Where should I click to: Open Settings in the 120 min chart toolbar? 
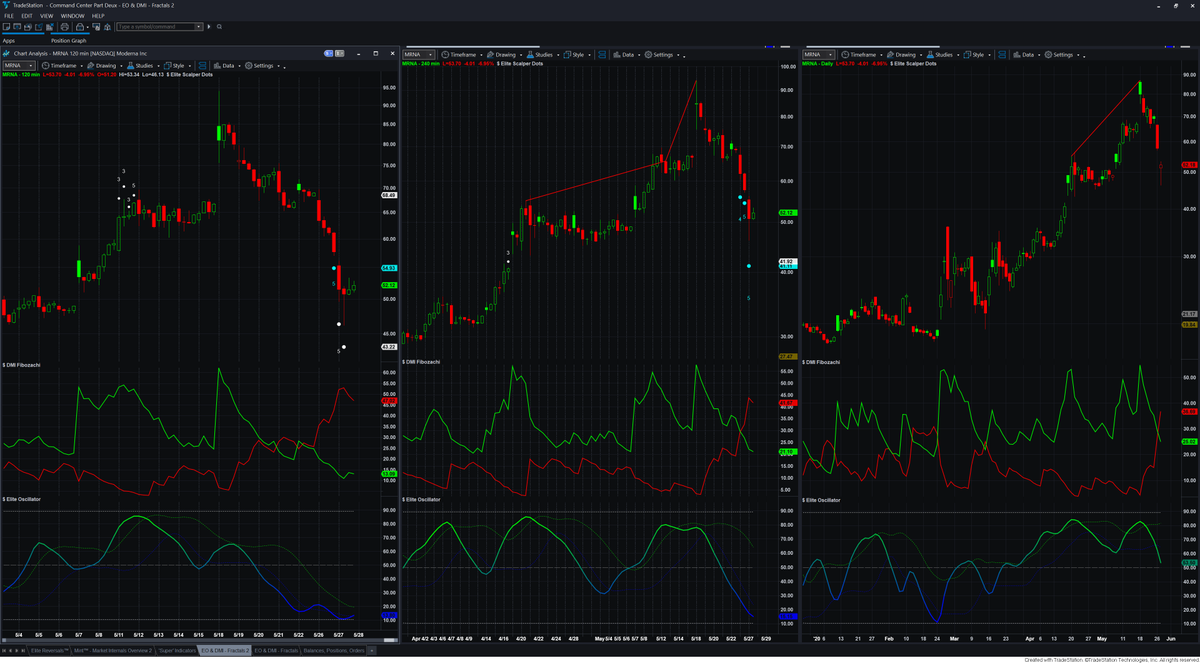pyautogui.click(x=259, y=66)
